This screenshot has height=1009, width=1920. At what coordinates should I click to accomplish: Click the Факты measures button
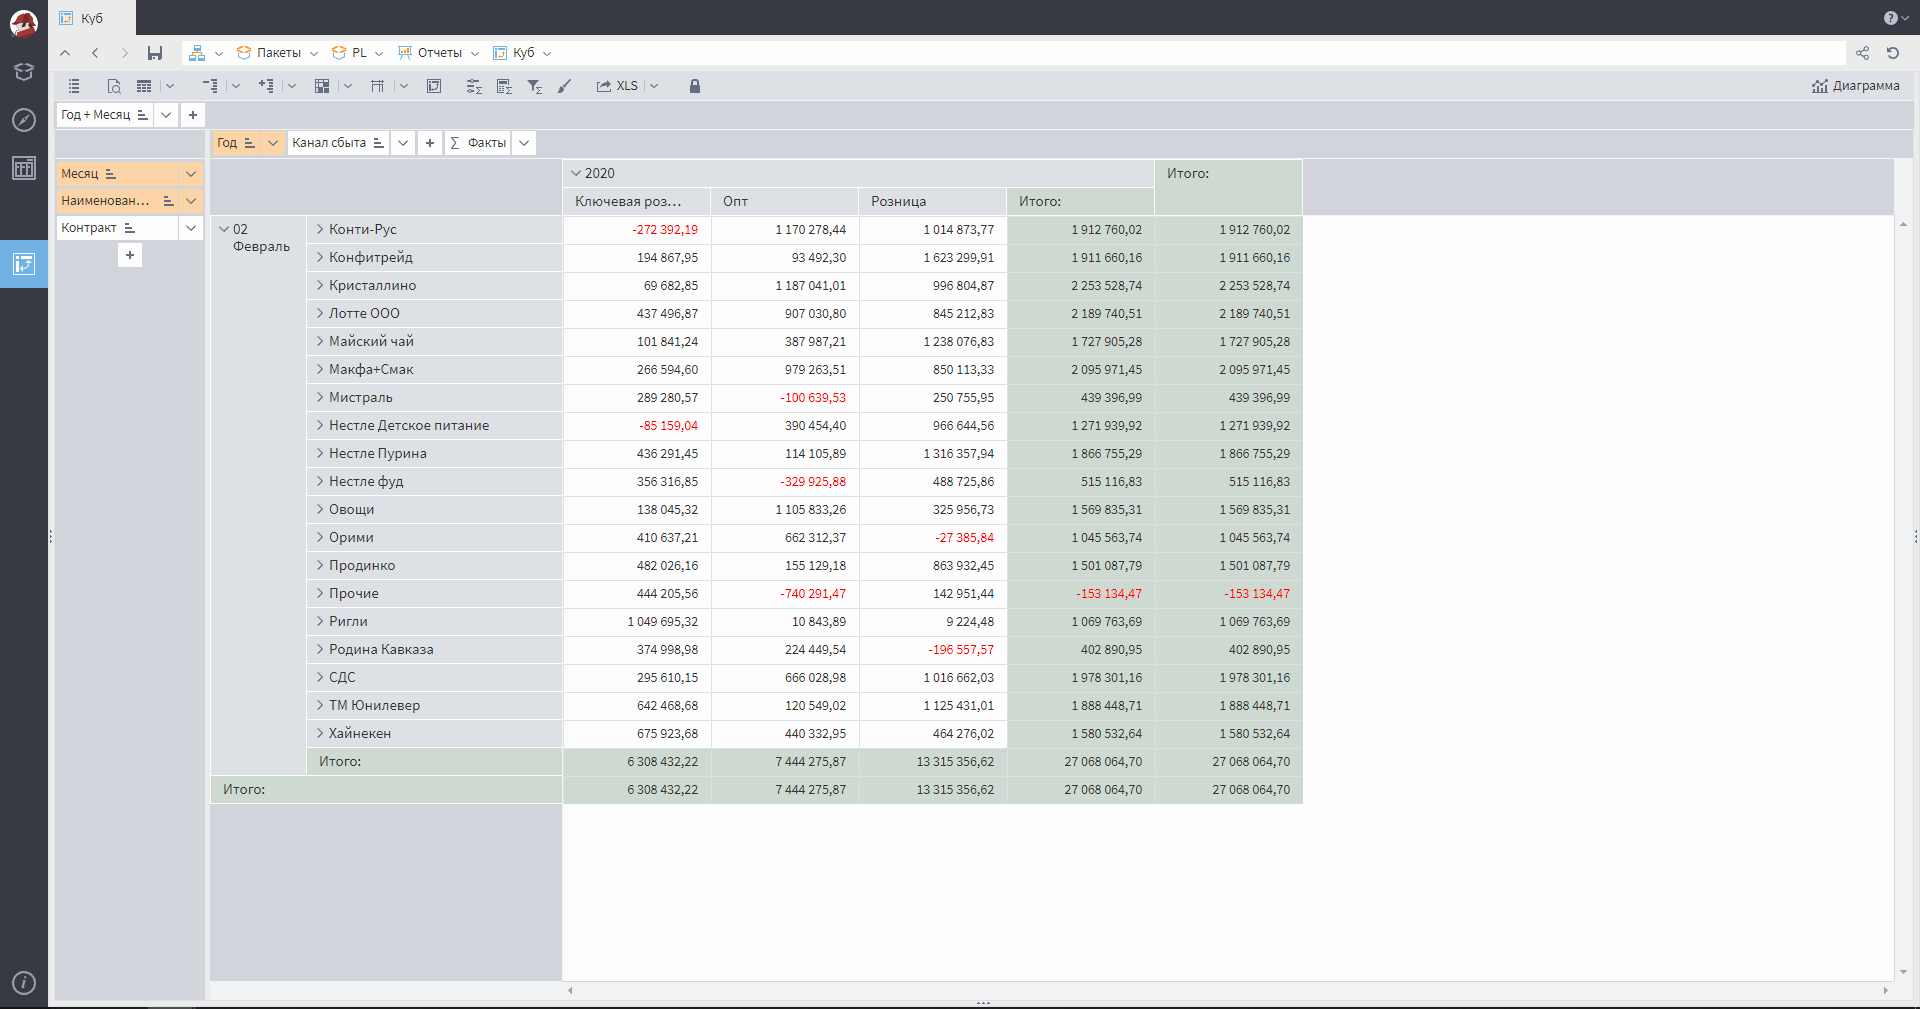click(478, 143)
